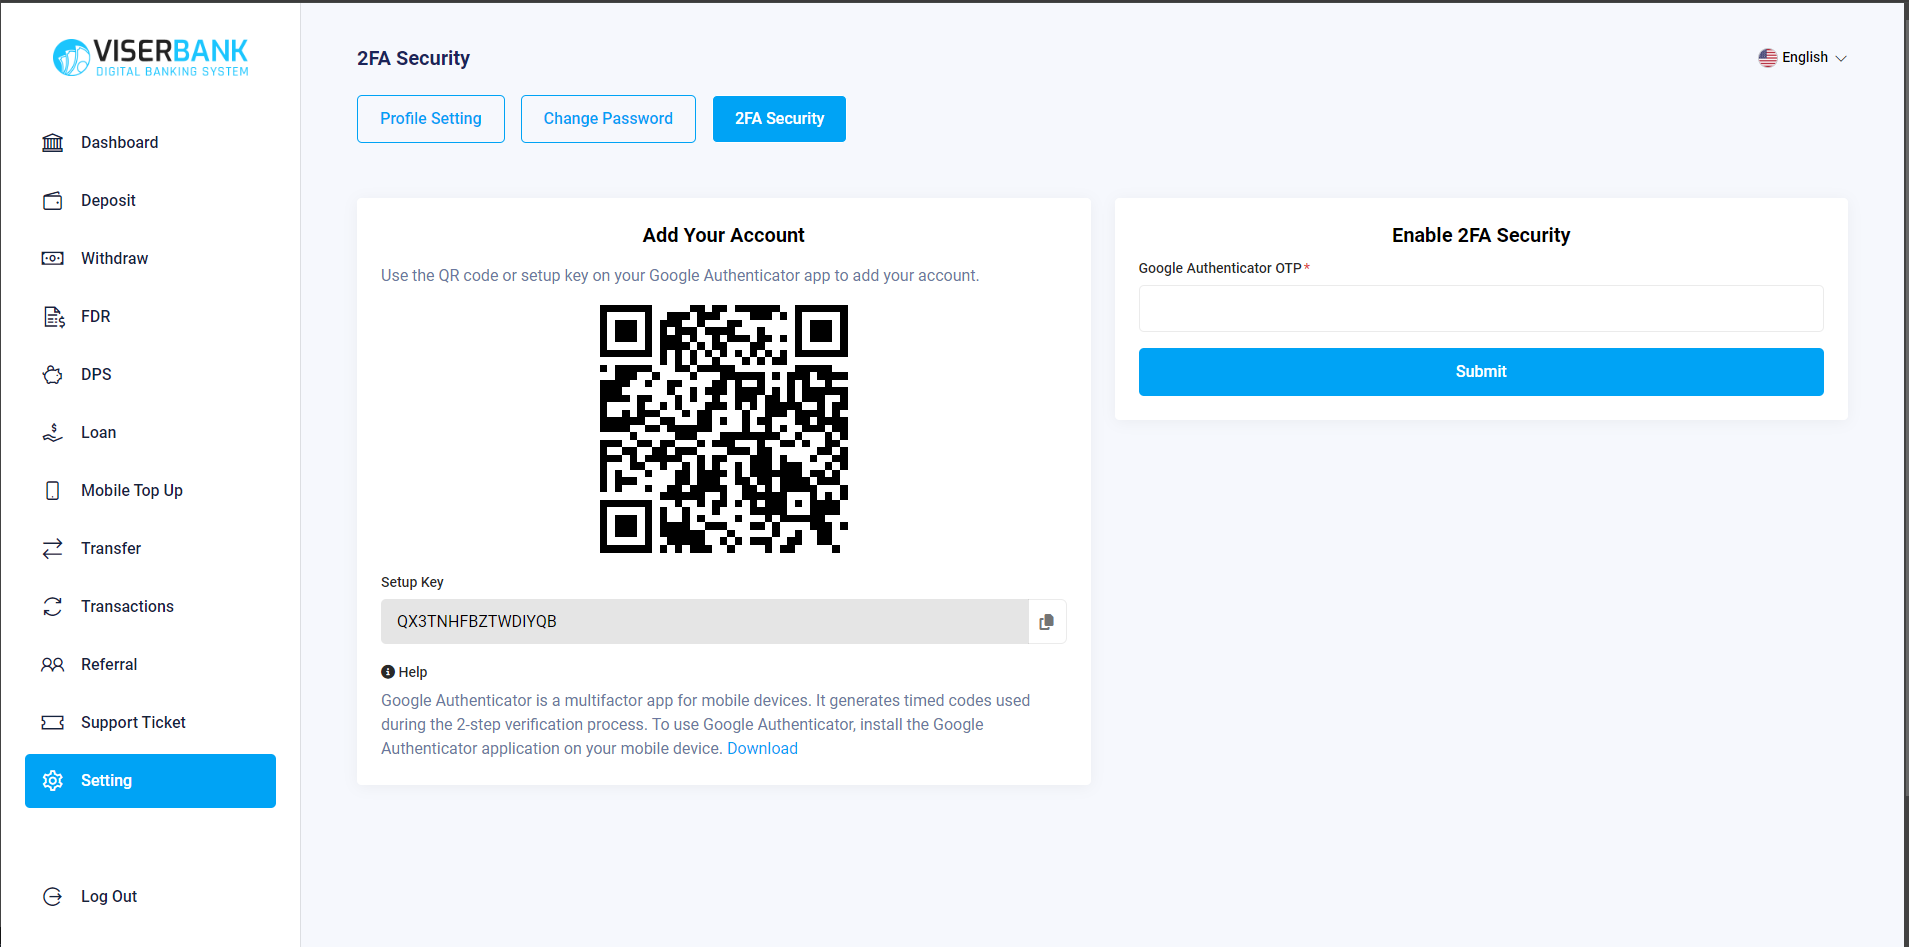Click the Submit button
Image resolution: width=1909 pixels, height=947 pixels.
(x=1480, y=371)
